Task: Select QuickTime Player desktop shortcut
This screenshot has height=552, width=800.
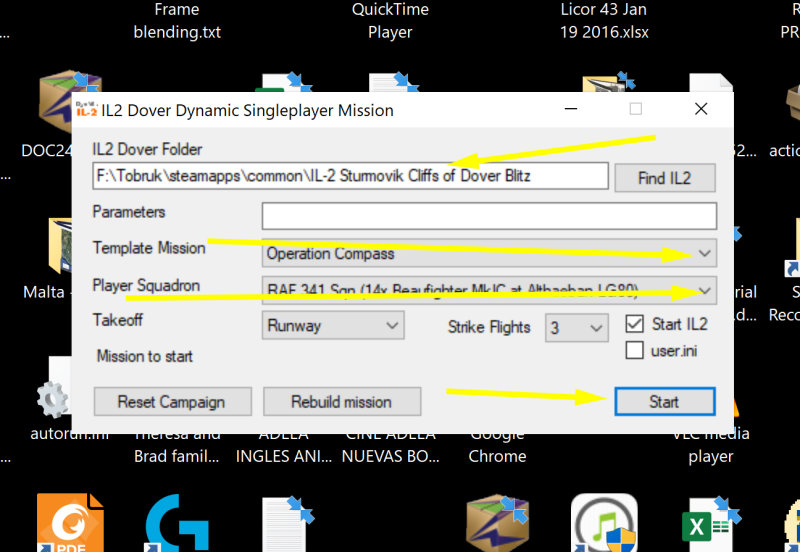Action: [390, 20]
